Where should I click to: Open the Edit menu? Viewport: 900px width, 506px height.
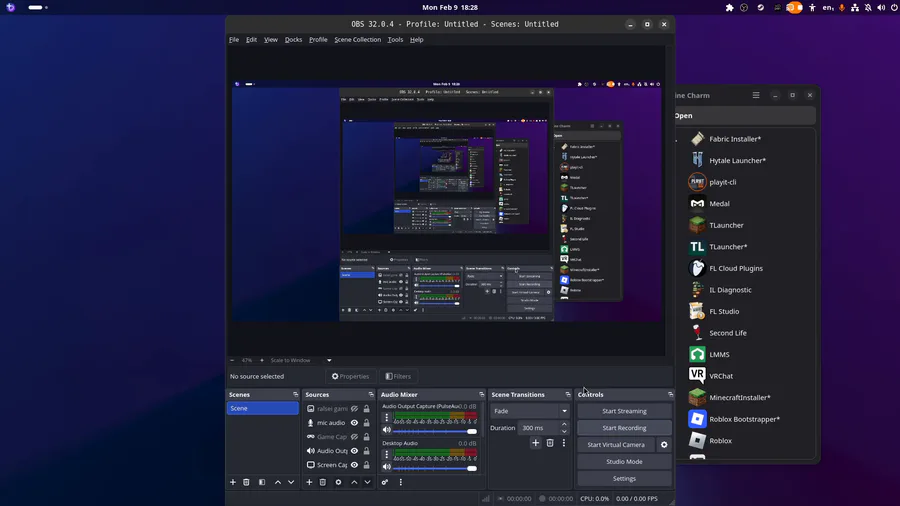[251, 40]
